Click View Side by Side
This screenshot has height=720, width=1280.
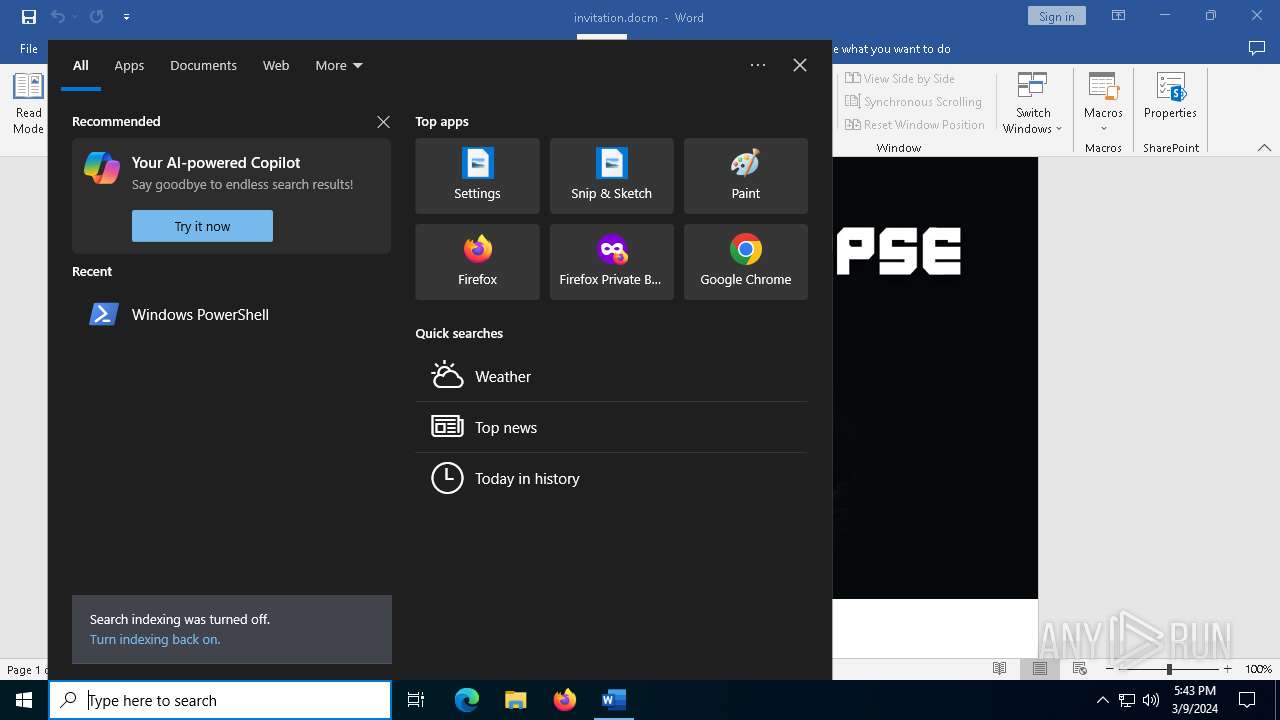pyautogui.click(x=900, y=78)
